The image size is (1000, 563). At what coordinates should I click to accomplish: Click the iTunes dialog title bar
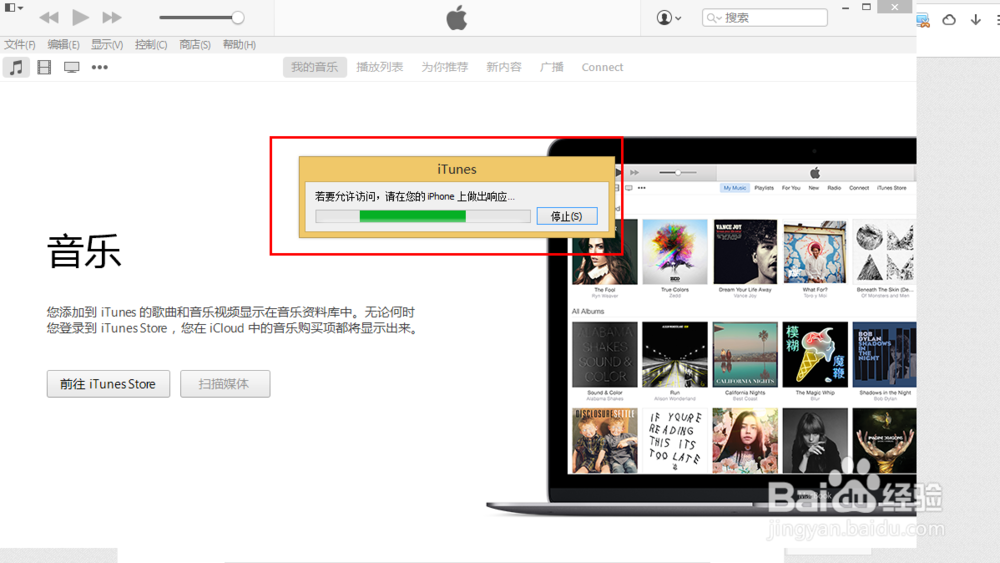(x=457, y=169)
